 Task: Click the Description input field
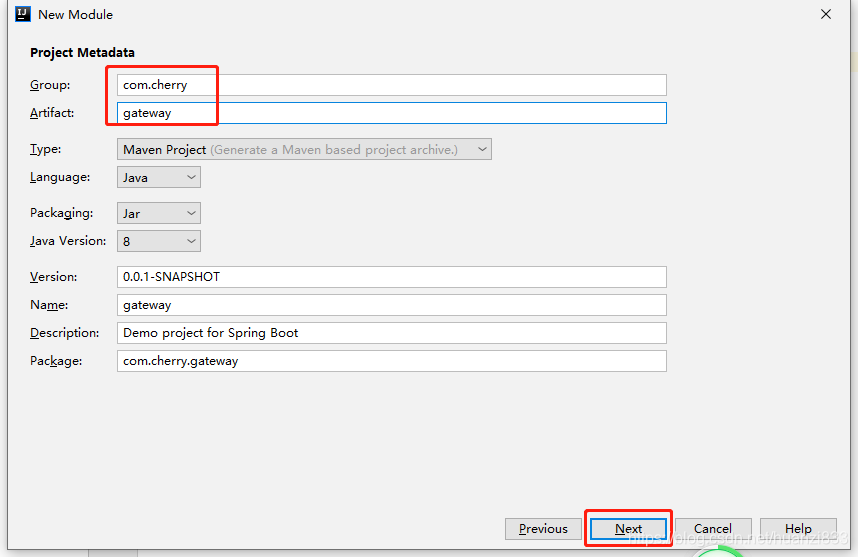pyautogui.click(x=391, y=333)
